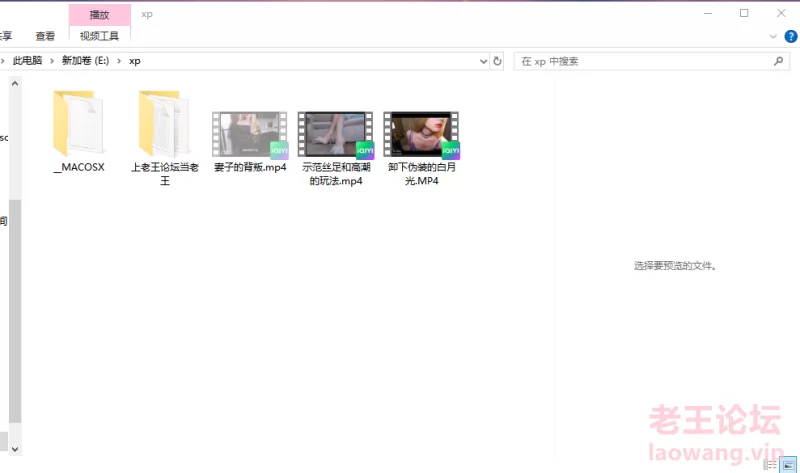Click the _MACOSX folder name label

pos(79,167)
